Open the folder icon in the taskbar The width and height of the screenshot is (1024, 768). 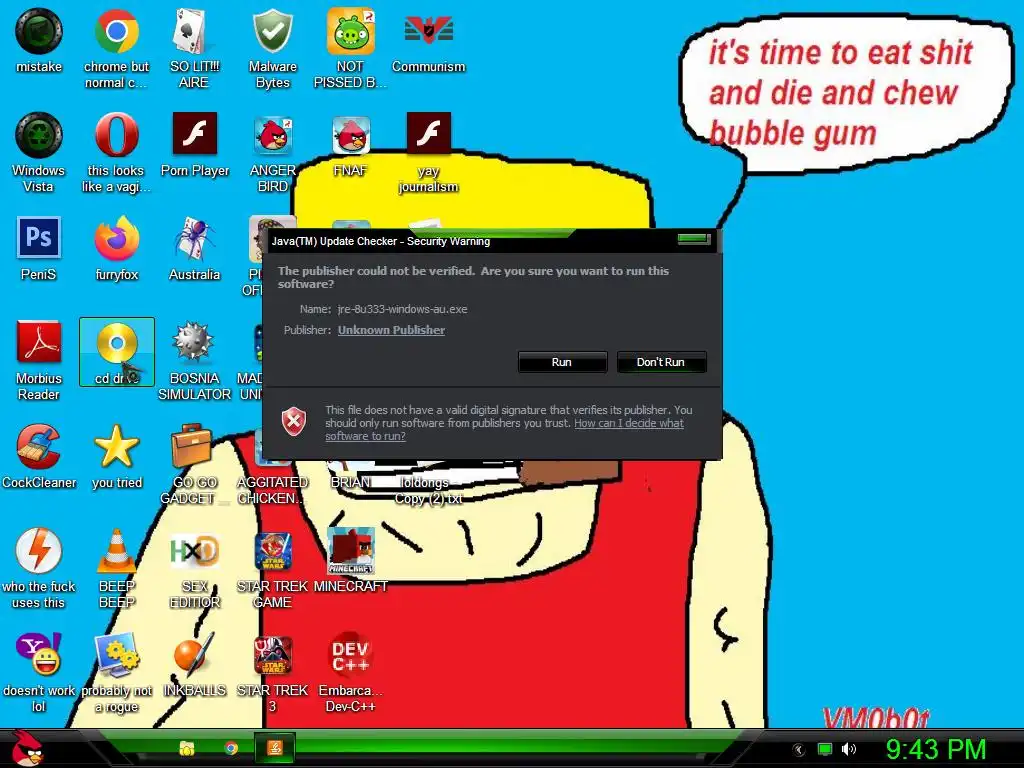tap(187, 748)
